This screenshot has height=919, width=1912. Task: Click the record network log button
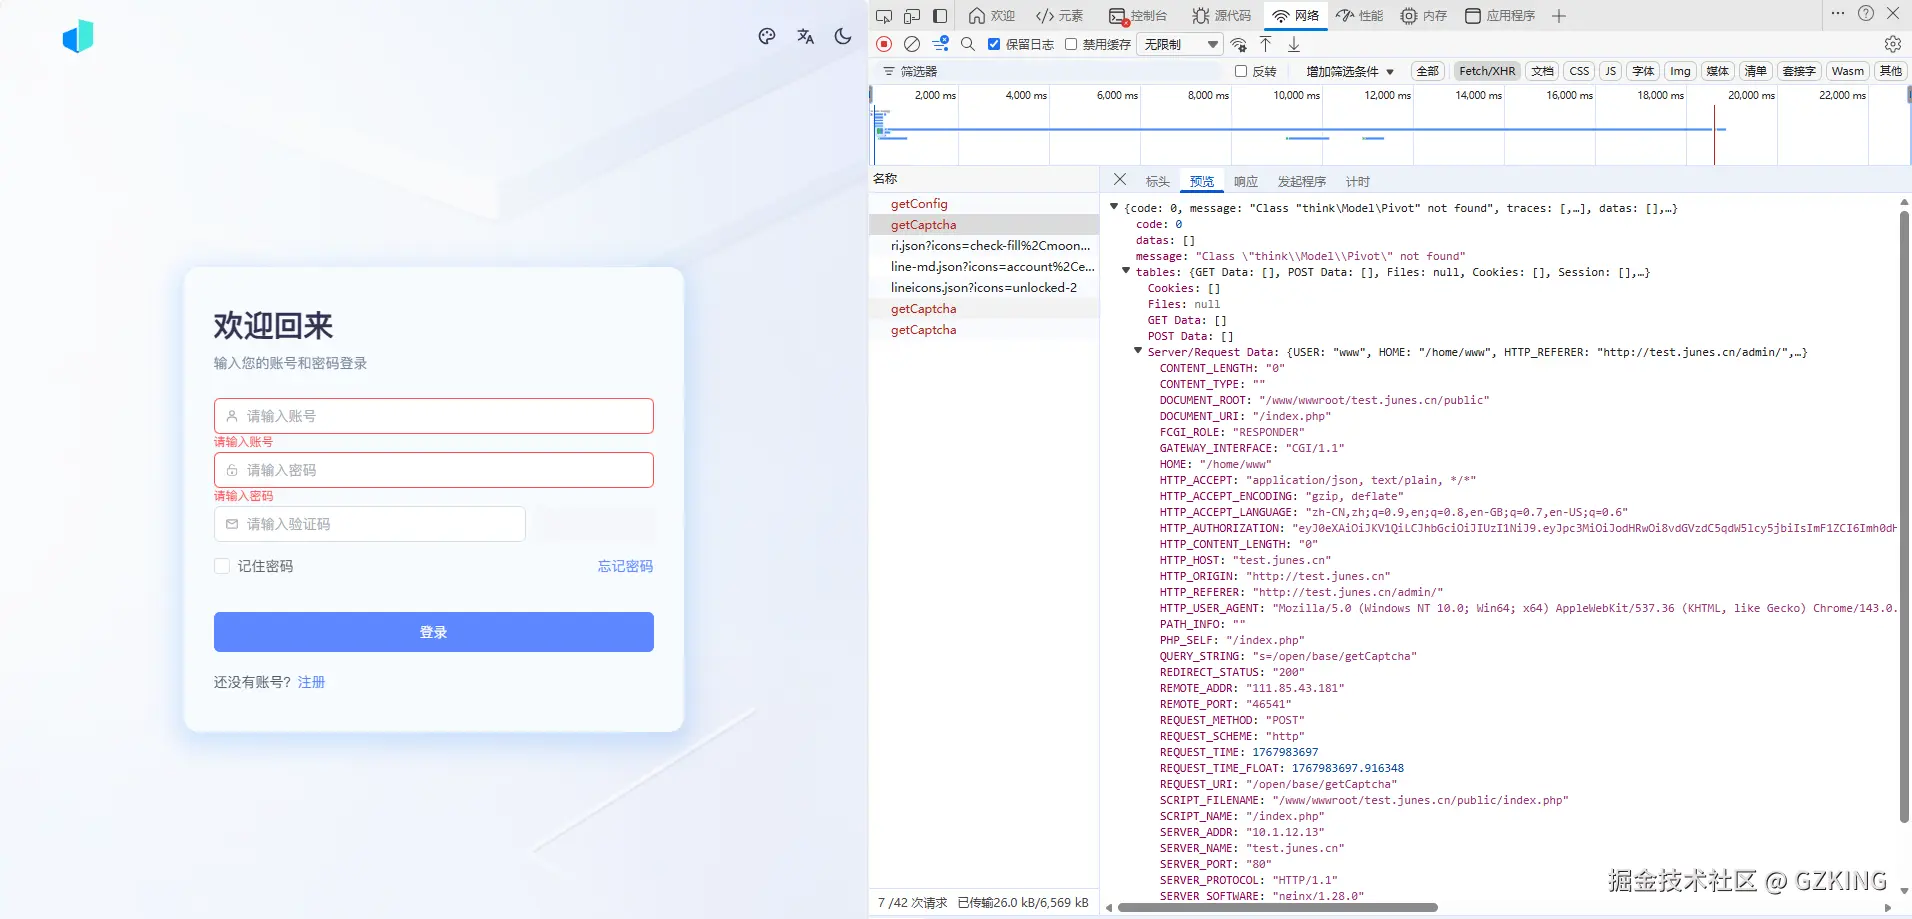[x=884, y=44]
